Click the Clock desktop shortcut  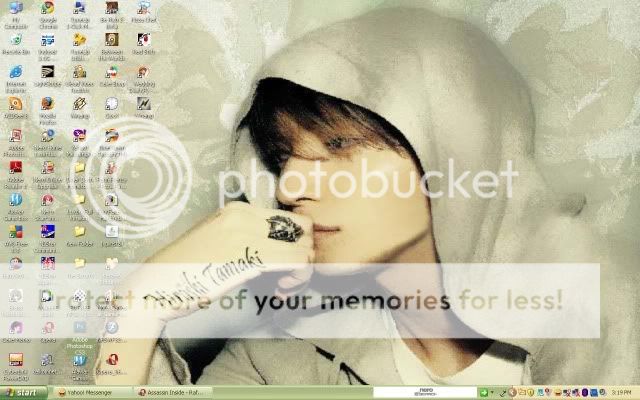112,103
